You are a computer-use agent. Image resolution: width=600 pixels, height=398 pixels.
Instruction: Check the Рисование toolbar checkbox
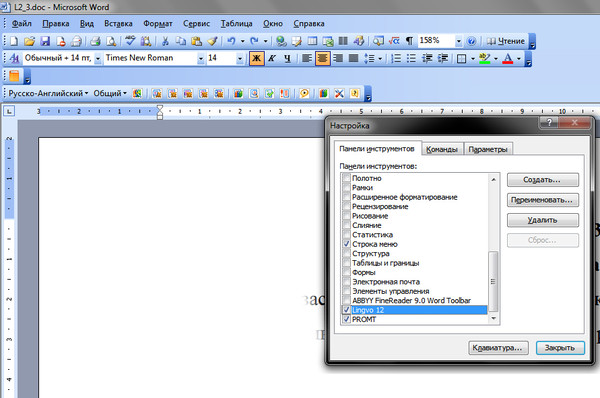(347, 216)
